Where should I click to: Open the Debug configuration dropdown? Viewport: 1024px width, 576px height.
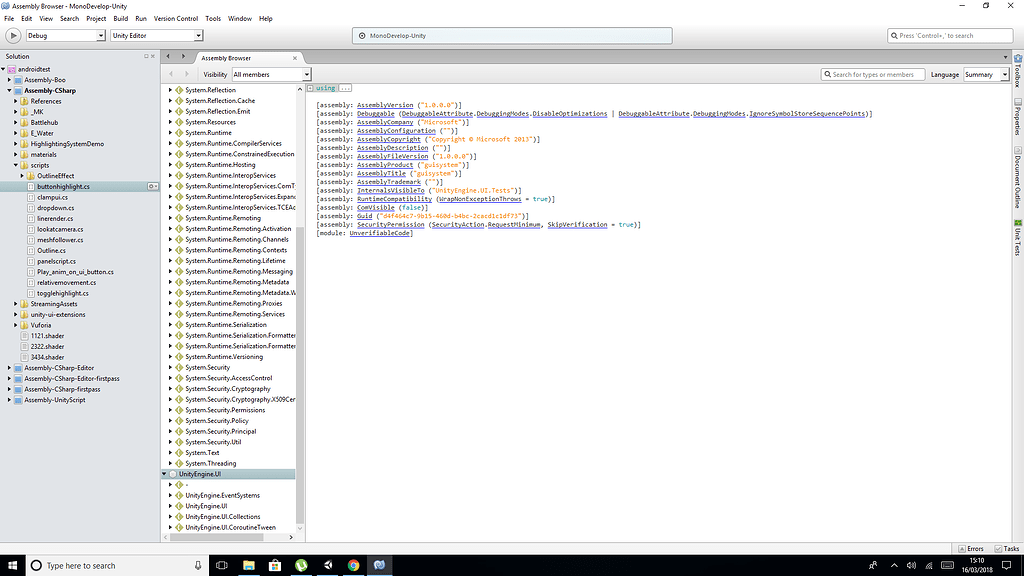point(65,36)
